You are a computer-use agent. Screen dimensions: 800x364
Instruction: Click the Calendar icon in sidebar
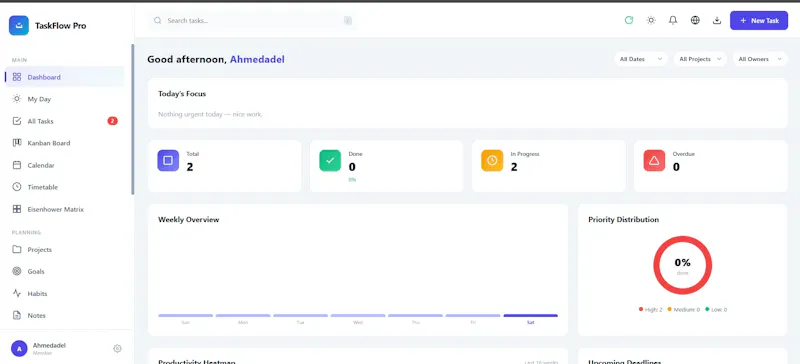tap(17, 165)
